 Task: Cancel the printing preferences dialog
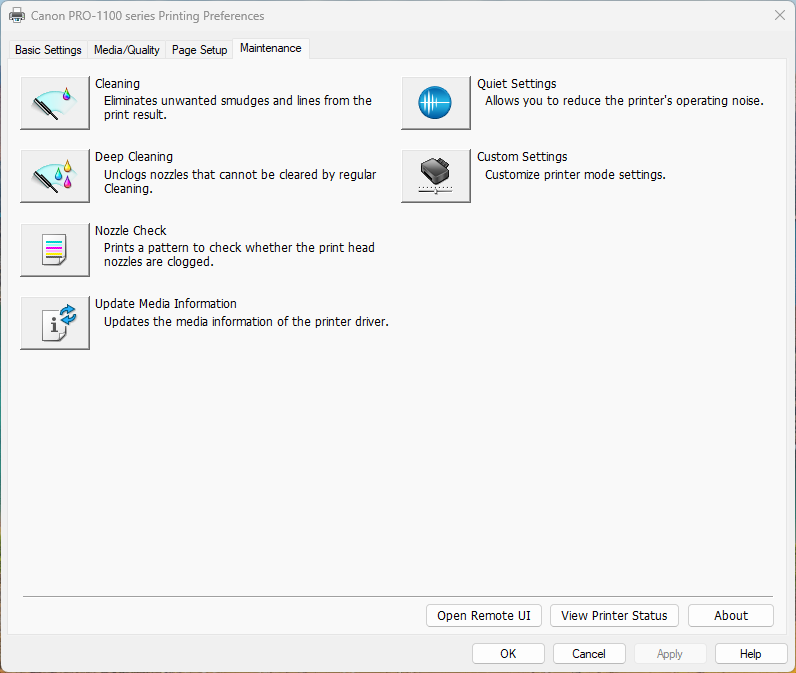pyautogui.click(x=589, y=654)
